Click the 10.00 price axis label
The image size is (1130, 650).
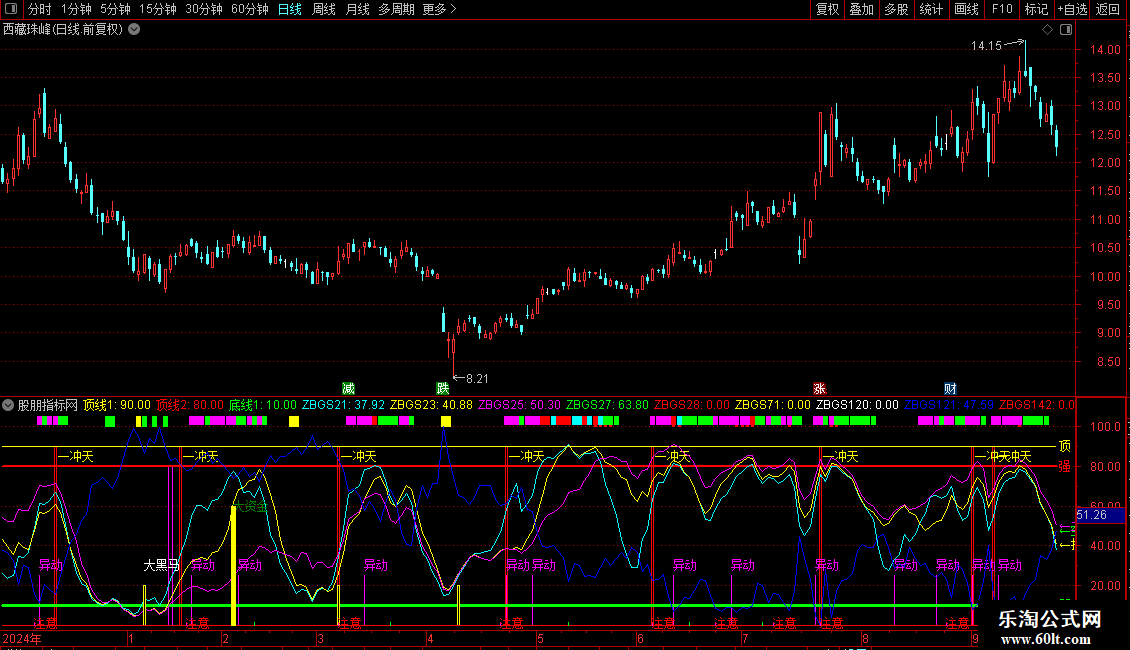[1105, 277]
